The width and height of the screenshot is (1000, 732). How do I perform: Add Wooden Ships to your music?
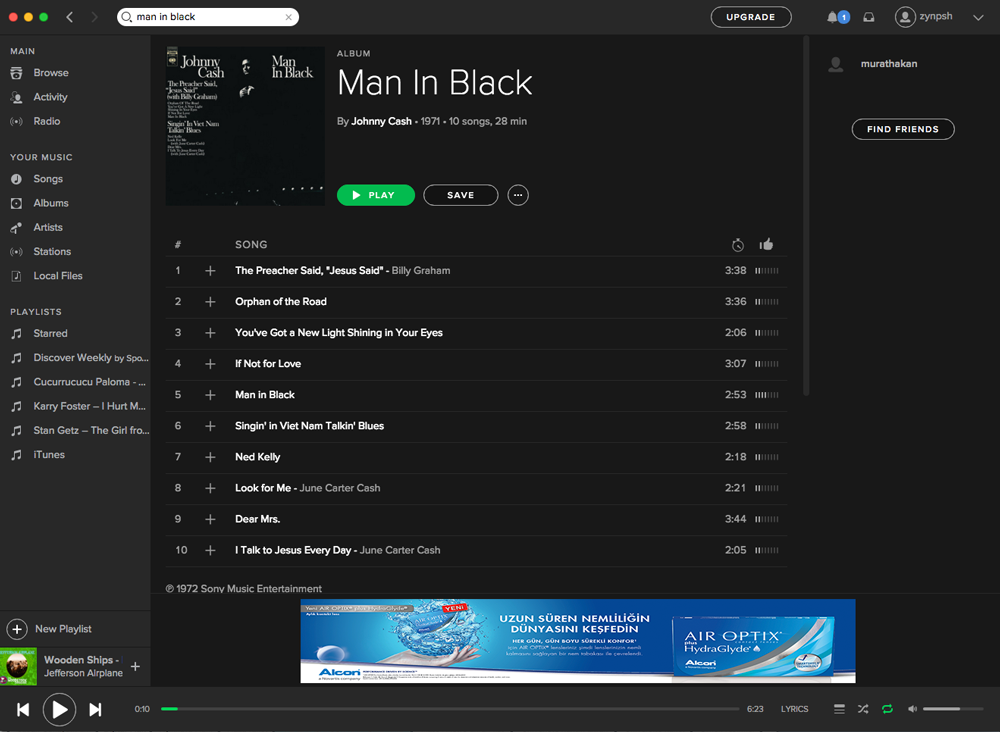pyautogui.click(x=135, y=666)
